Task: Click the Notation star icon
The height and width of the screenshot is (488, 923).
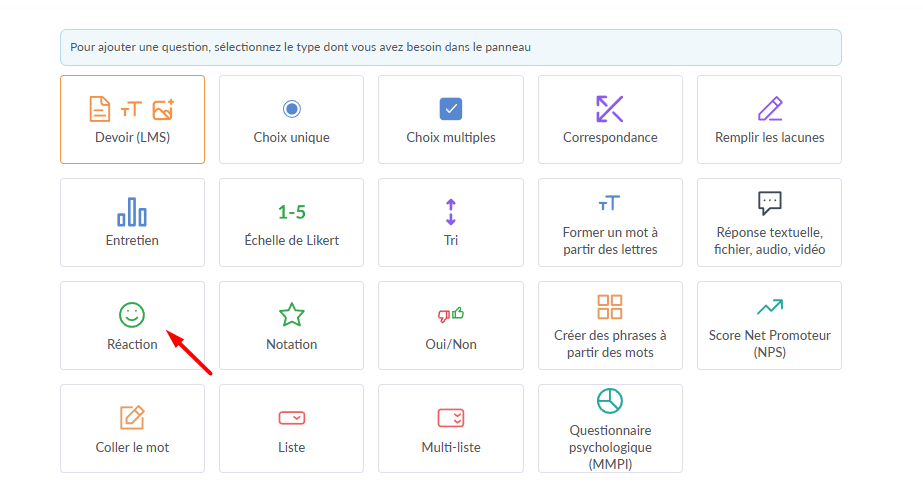Action: point(291,315)
